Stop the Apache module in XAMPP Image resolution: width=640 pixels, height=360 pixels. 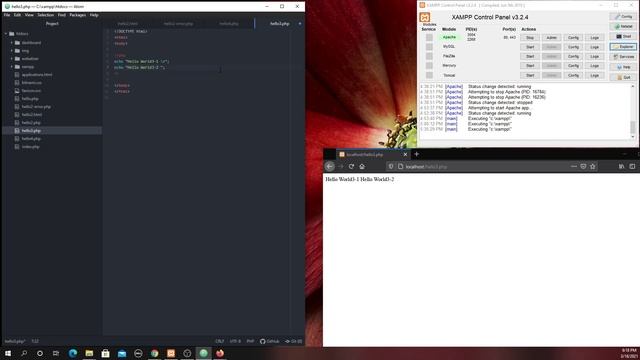(x=530, y=38)
